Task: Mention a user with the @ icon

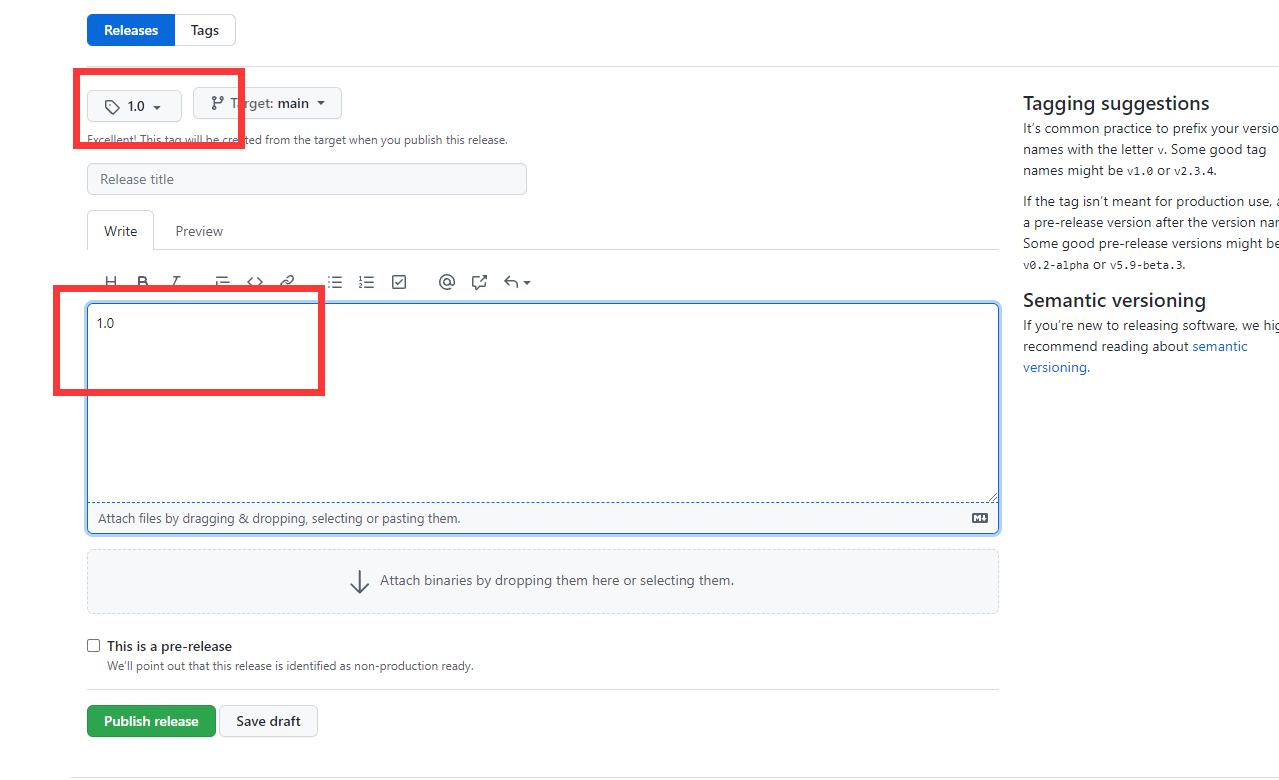Action: tap(447, 282)
